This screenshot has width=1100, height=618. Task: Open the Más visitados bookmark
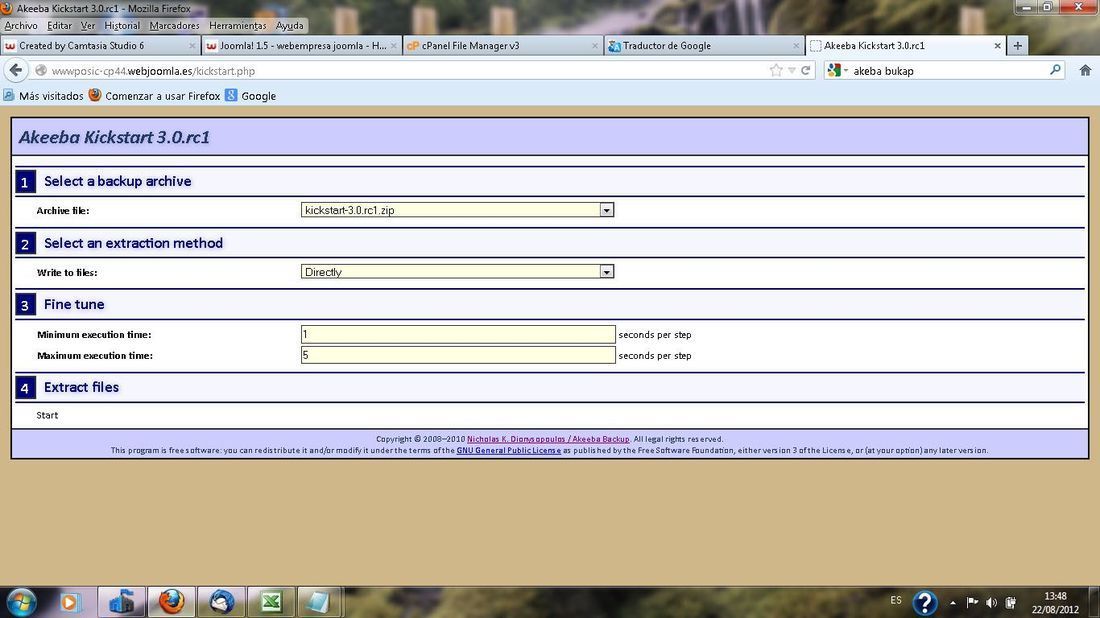point(43,95)
